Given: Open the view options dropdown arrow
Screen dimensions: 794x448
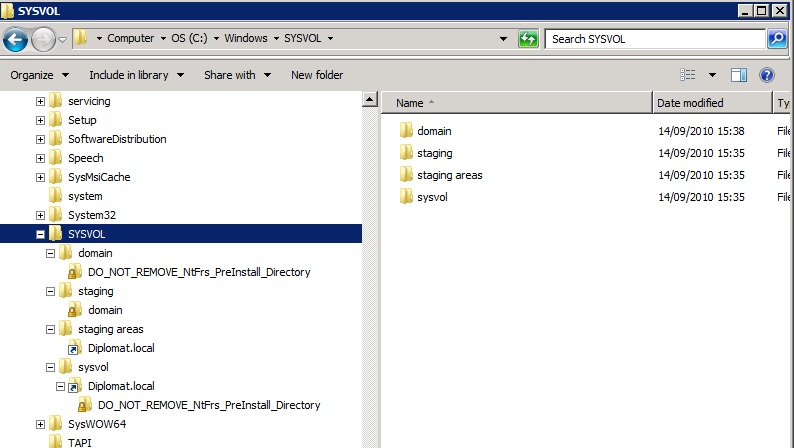Looking at the screenshot, I should pos(712,75).
